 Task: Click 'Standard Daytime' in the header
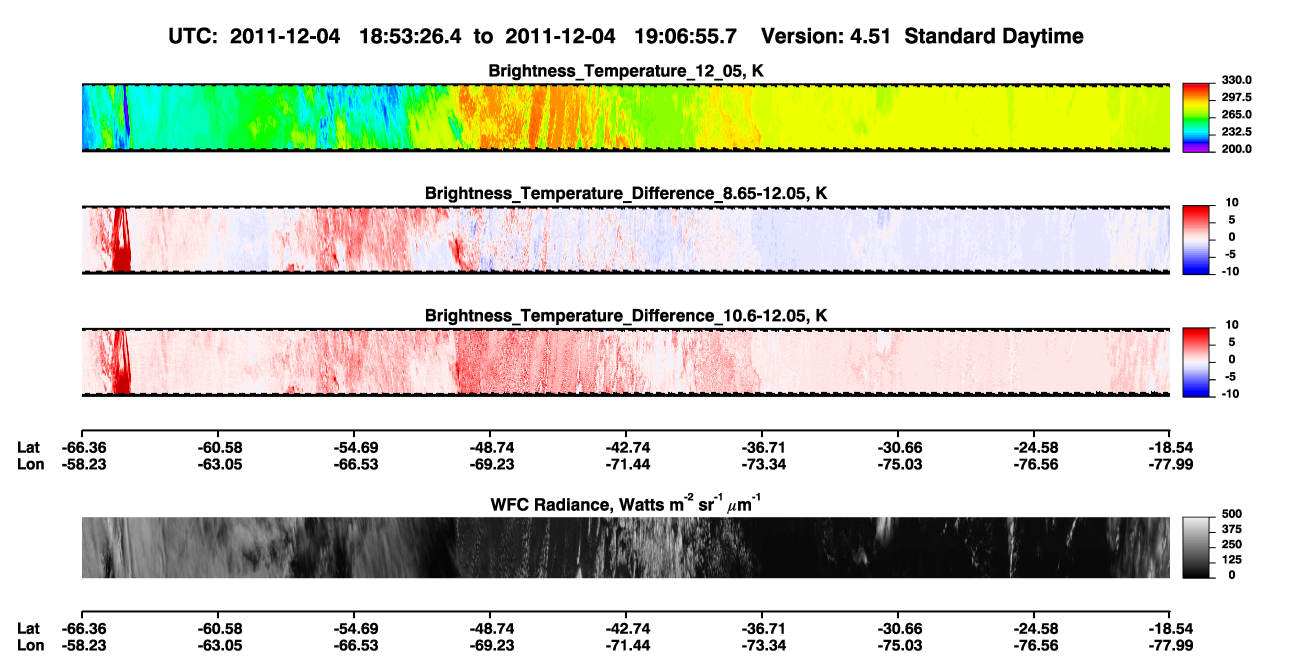tap(995, 37)
